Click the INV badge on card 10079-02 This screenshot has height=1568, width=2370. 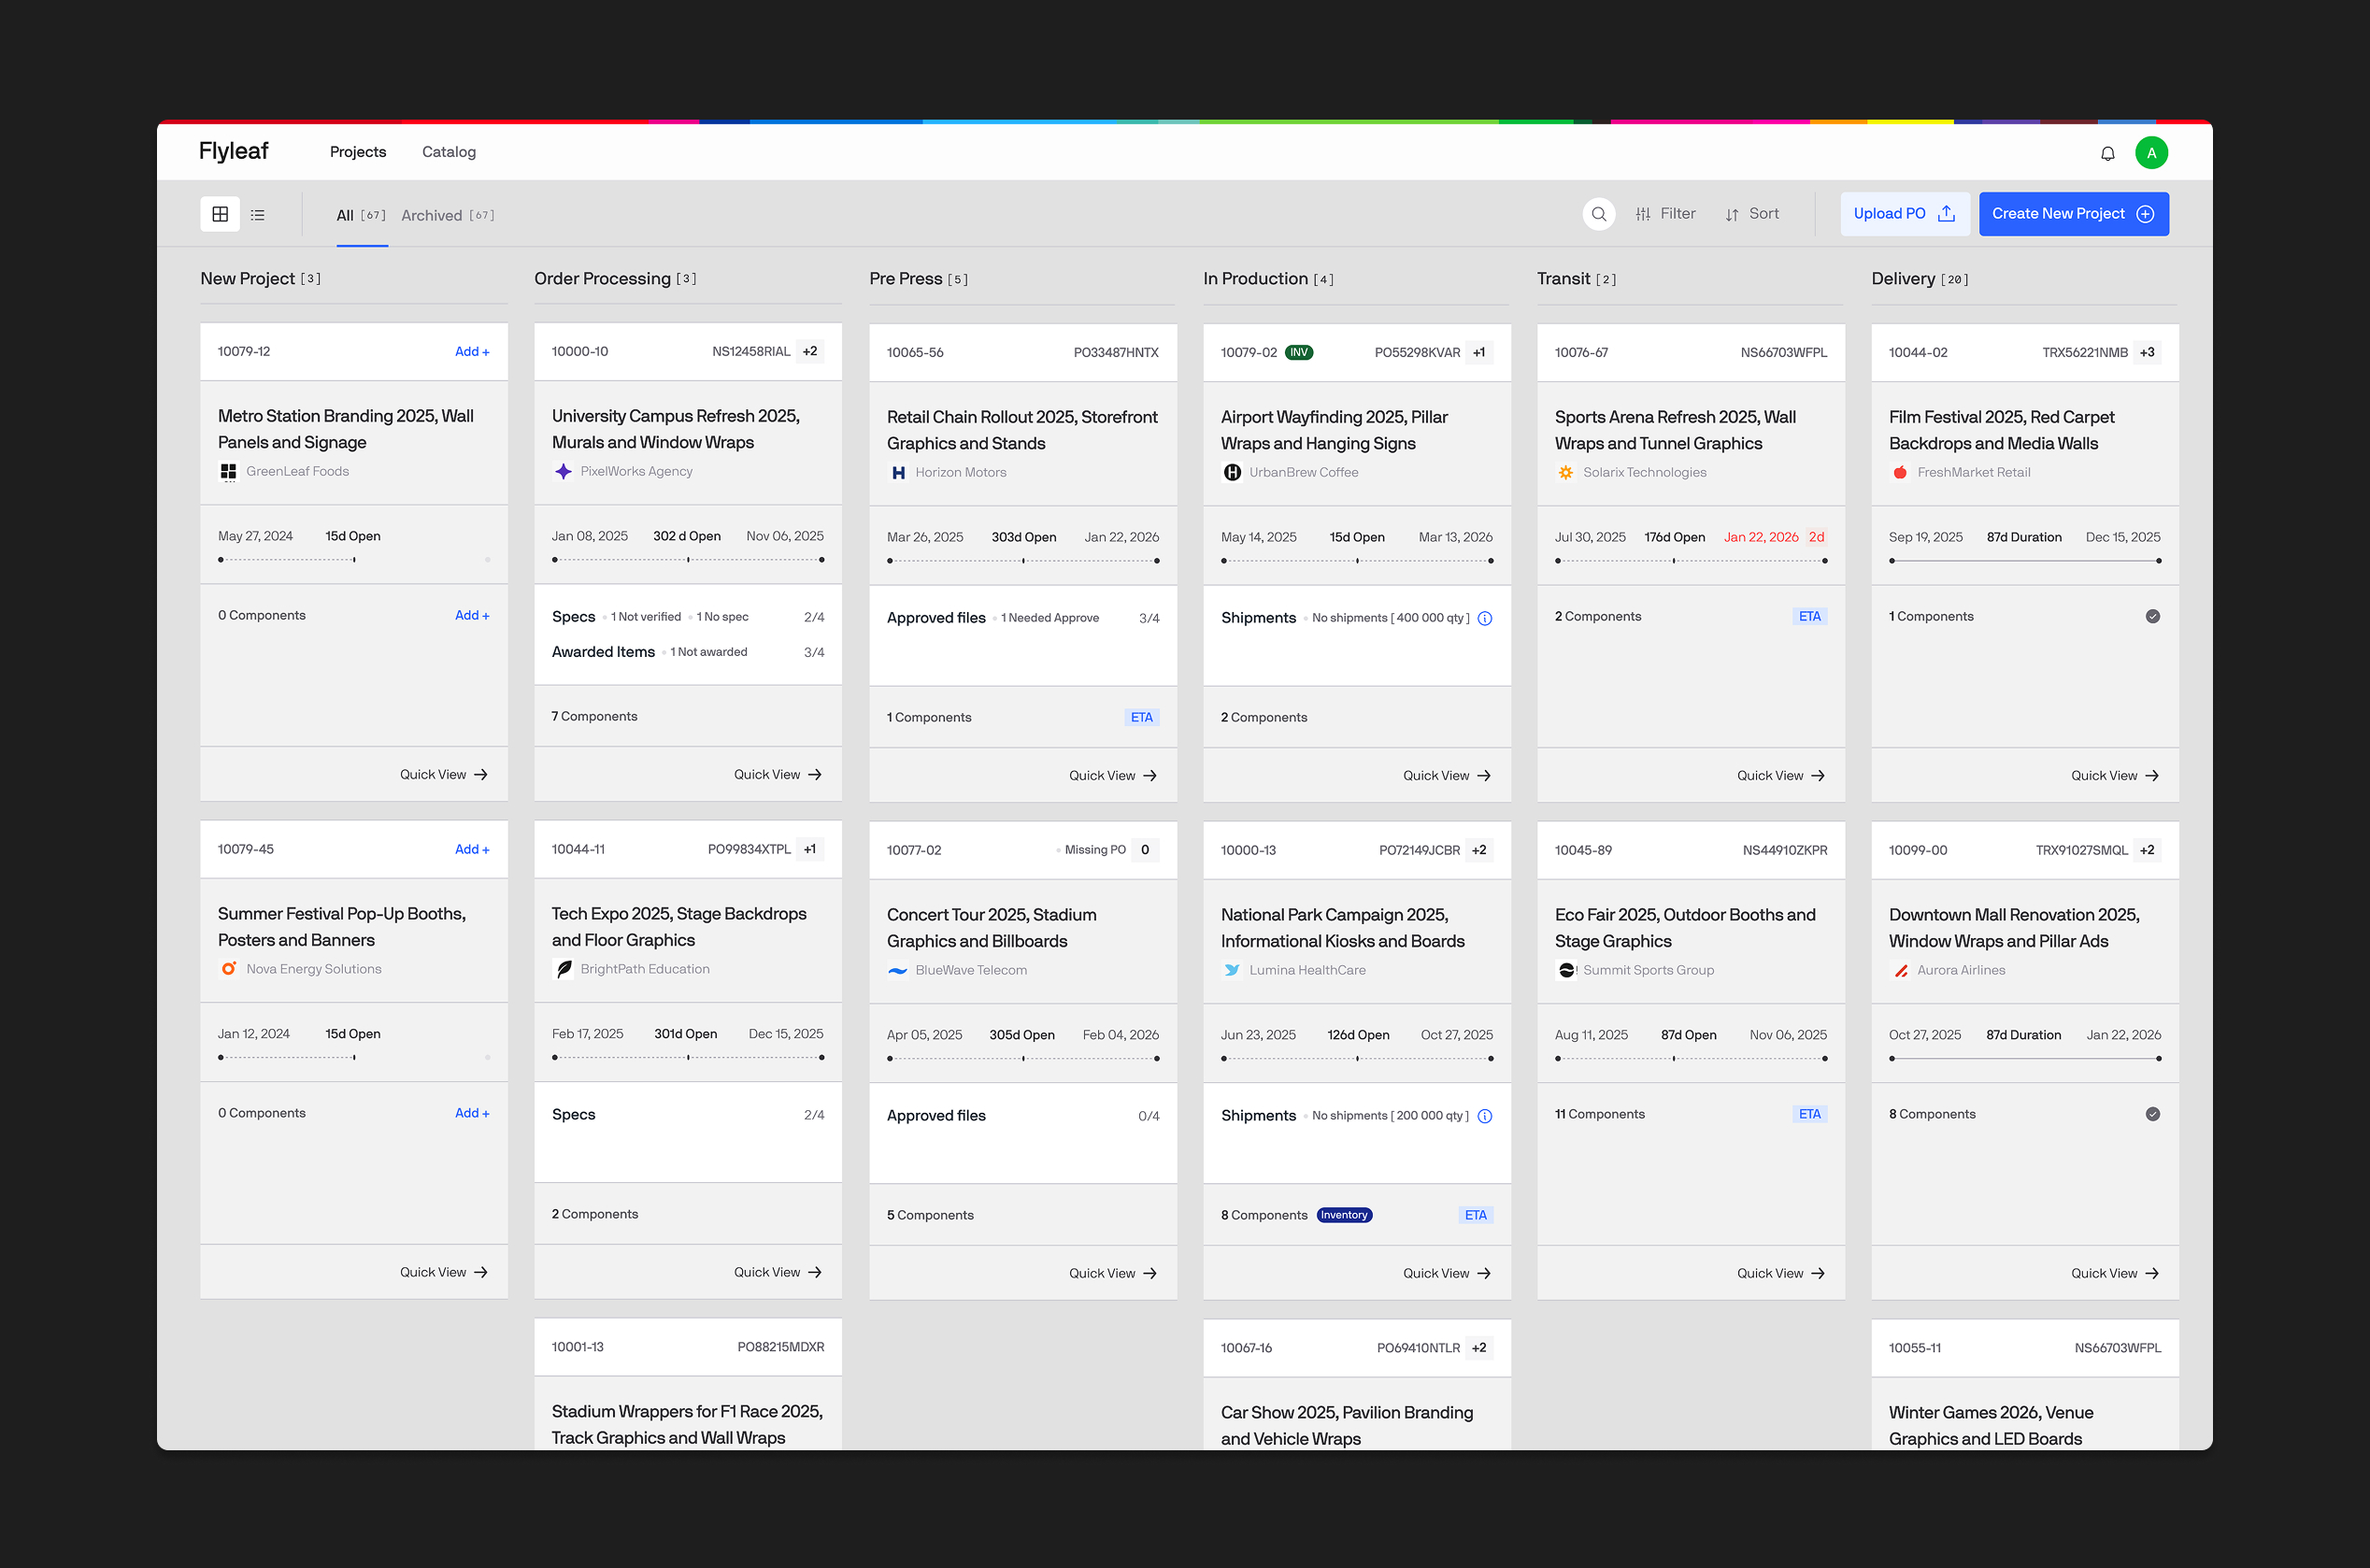[1298, 353]
